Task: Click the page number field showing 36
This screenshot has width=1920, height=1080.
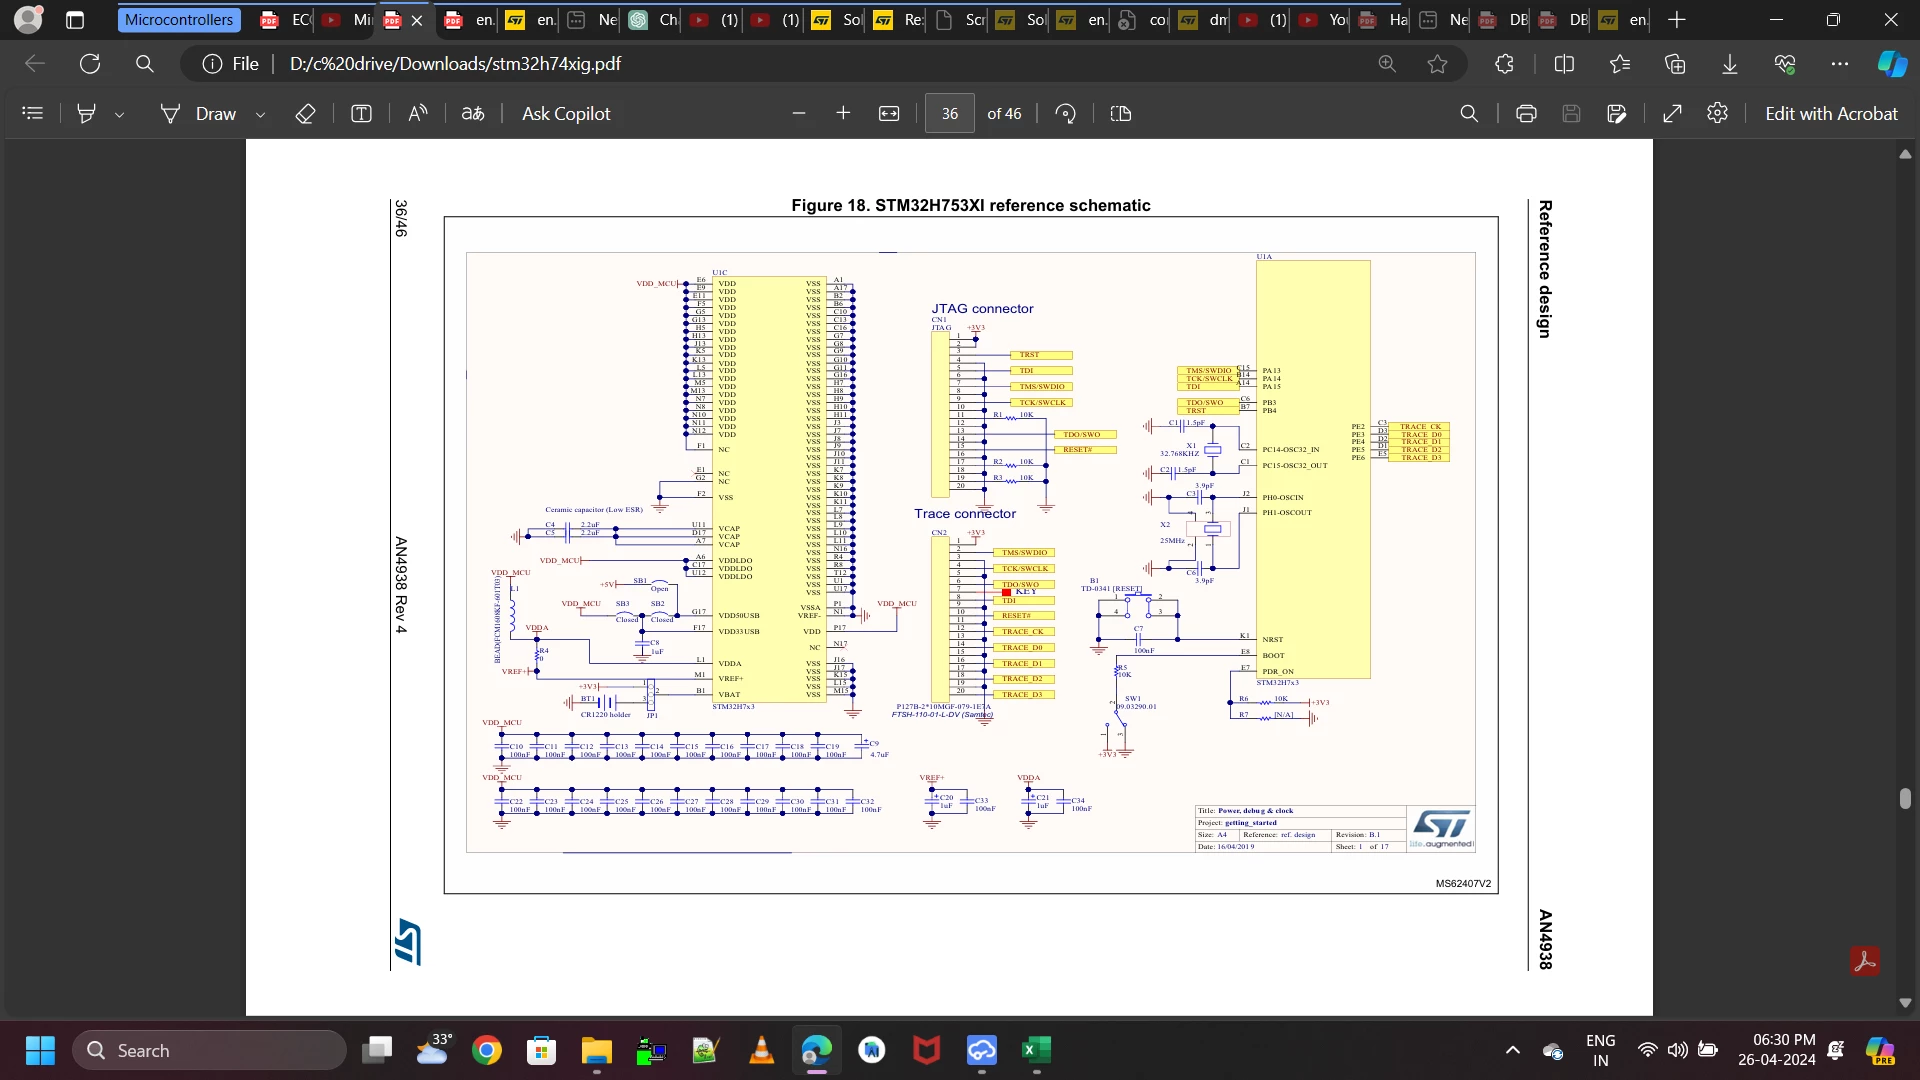Action: [x=950, y=114]
